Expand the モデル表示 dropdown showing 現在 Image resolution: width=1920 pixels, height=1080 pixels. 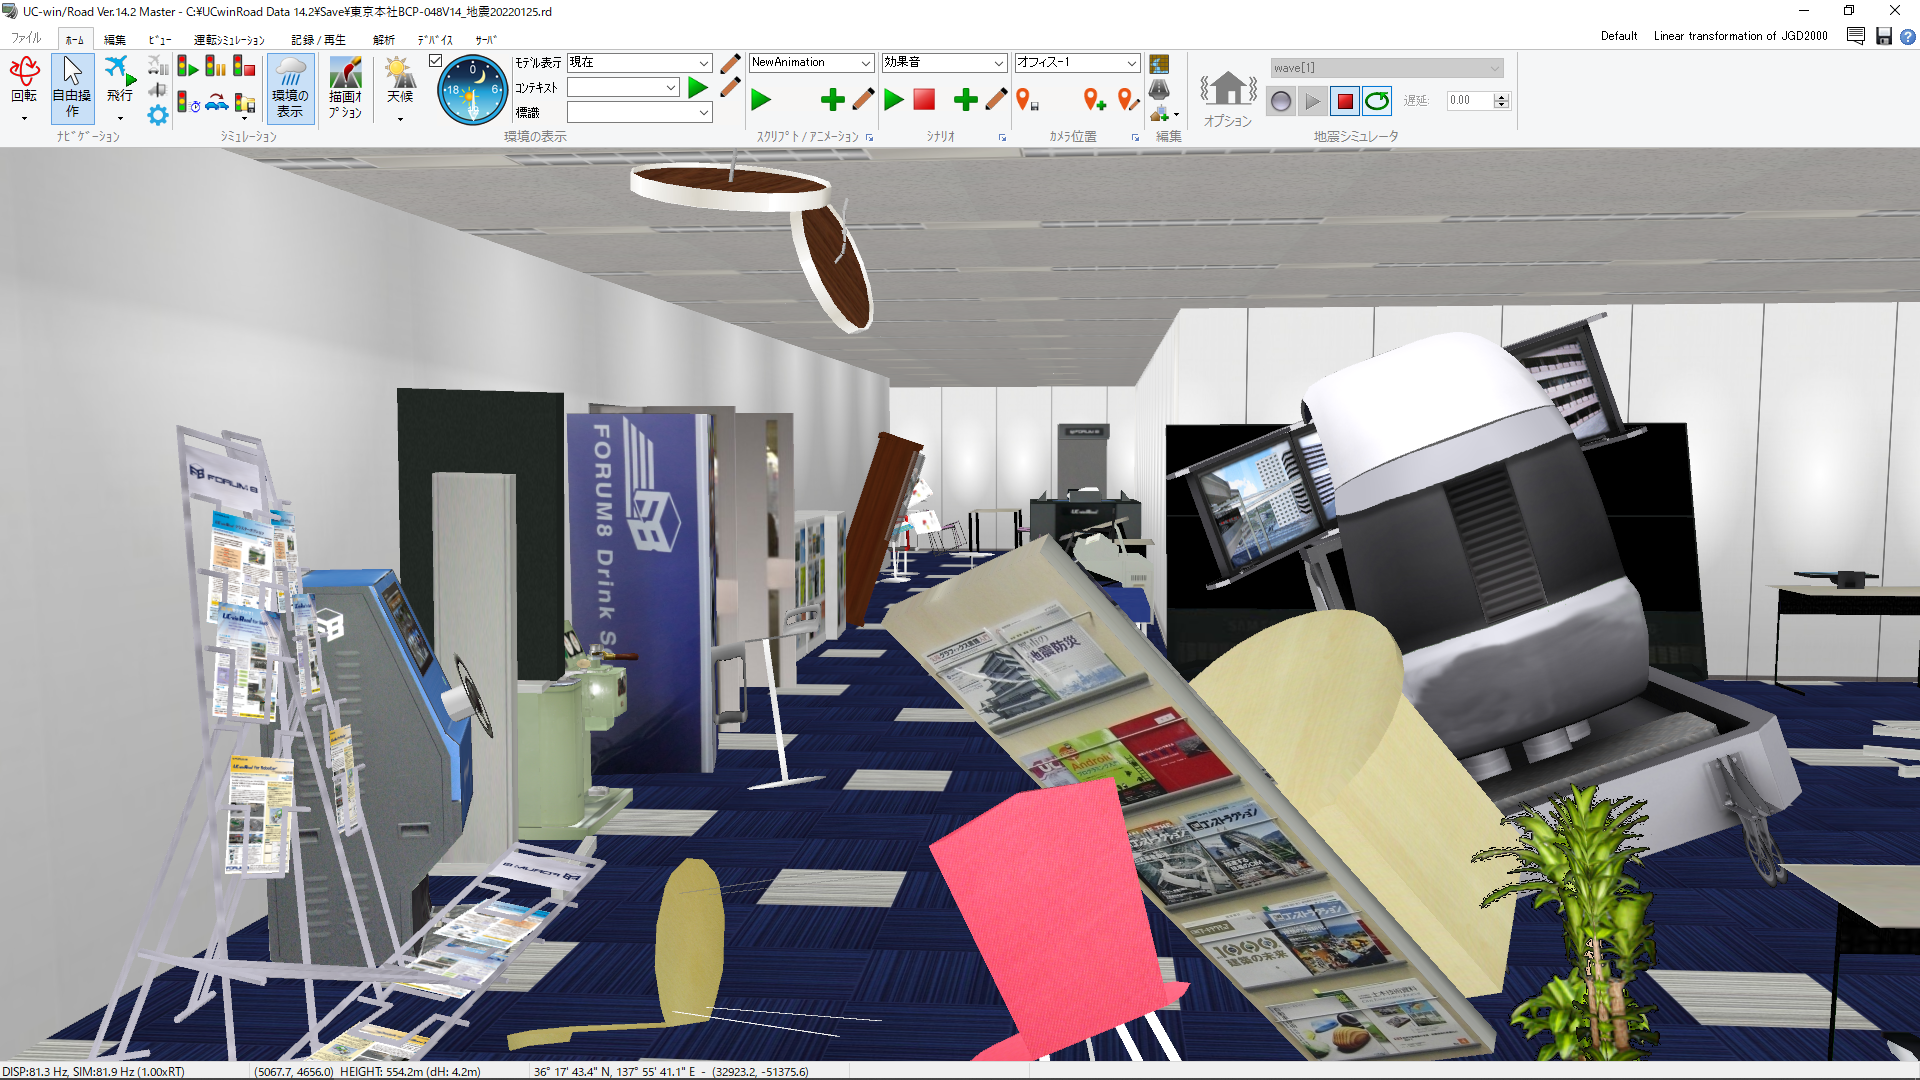coord(703,63)
